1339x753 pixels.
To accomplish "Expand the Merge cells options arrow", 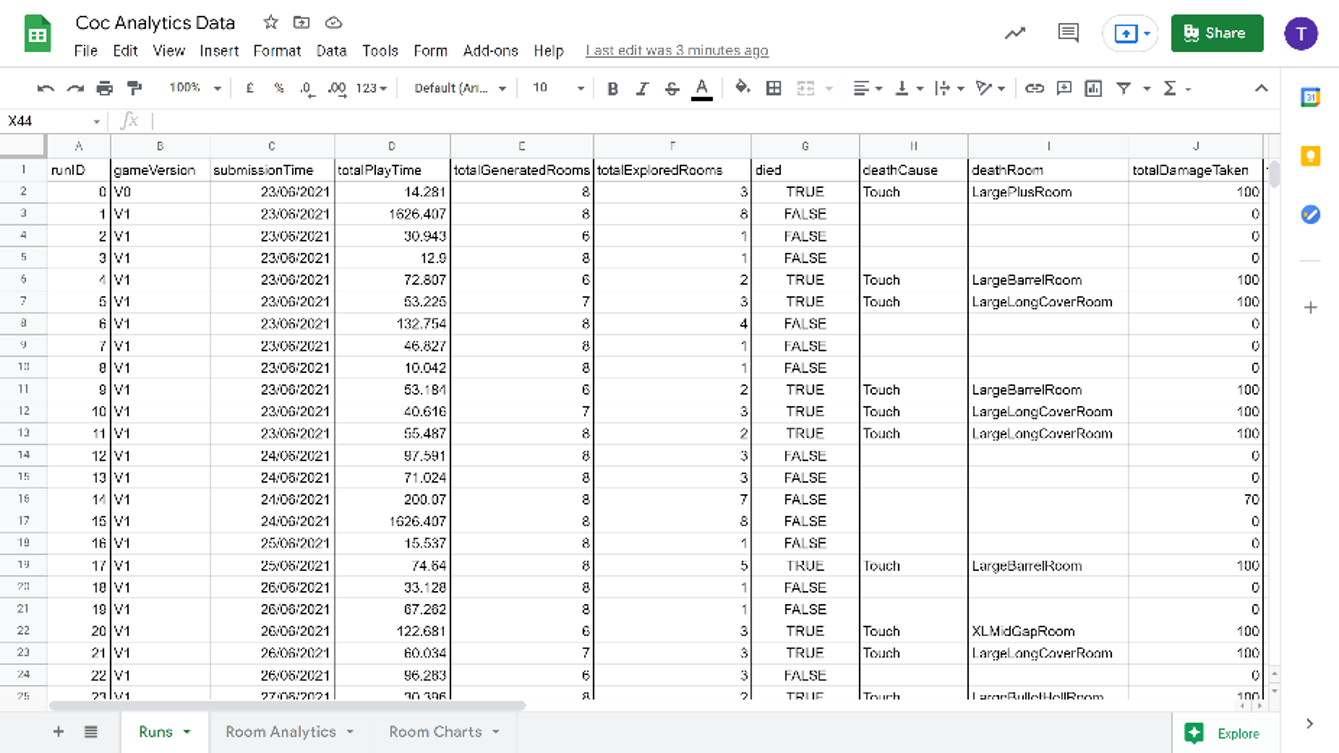I will (x=829, y=88).
